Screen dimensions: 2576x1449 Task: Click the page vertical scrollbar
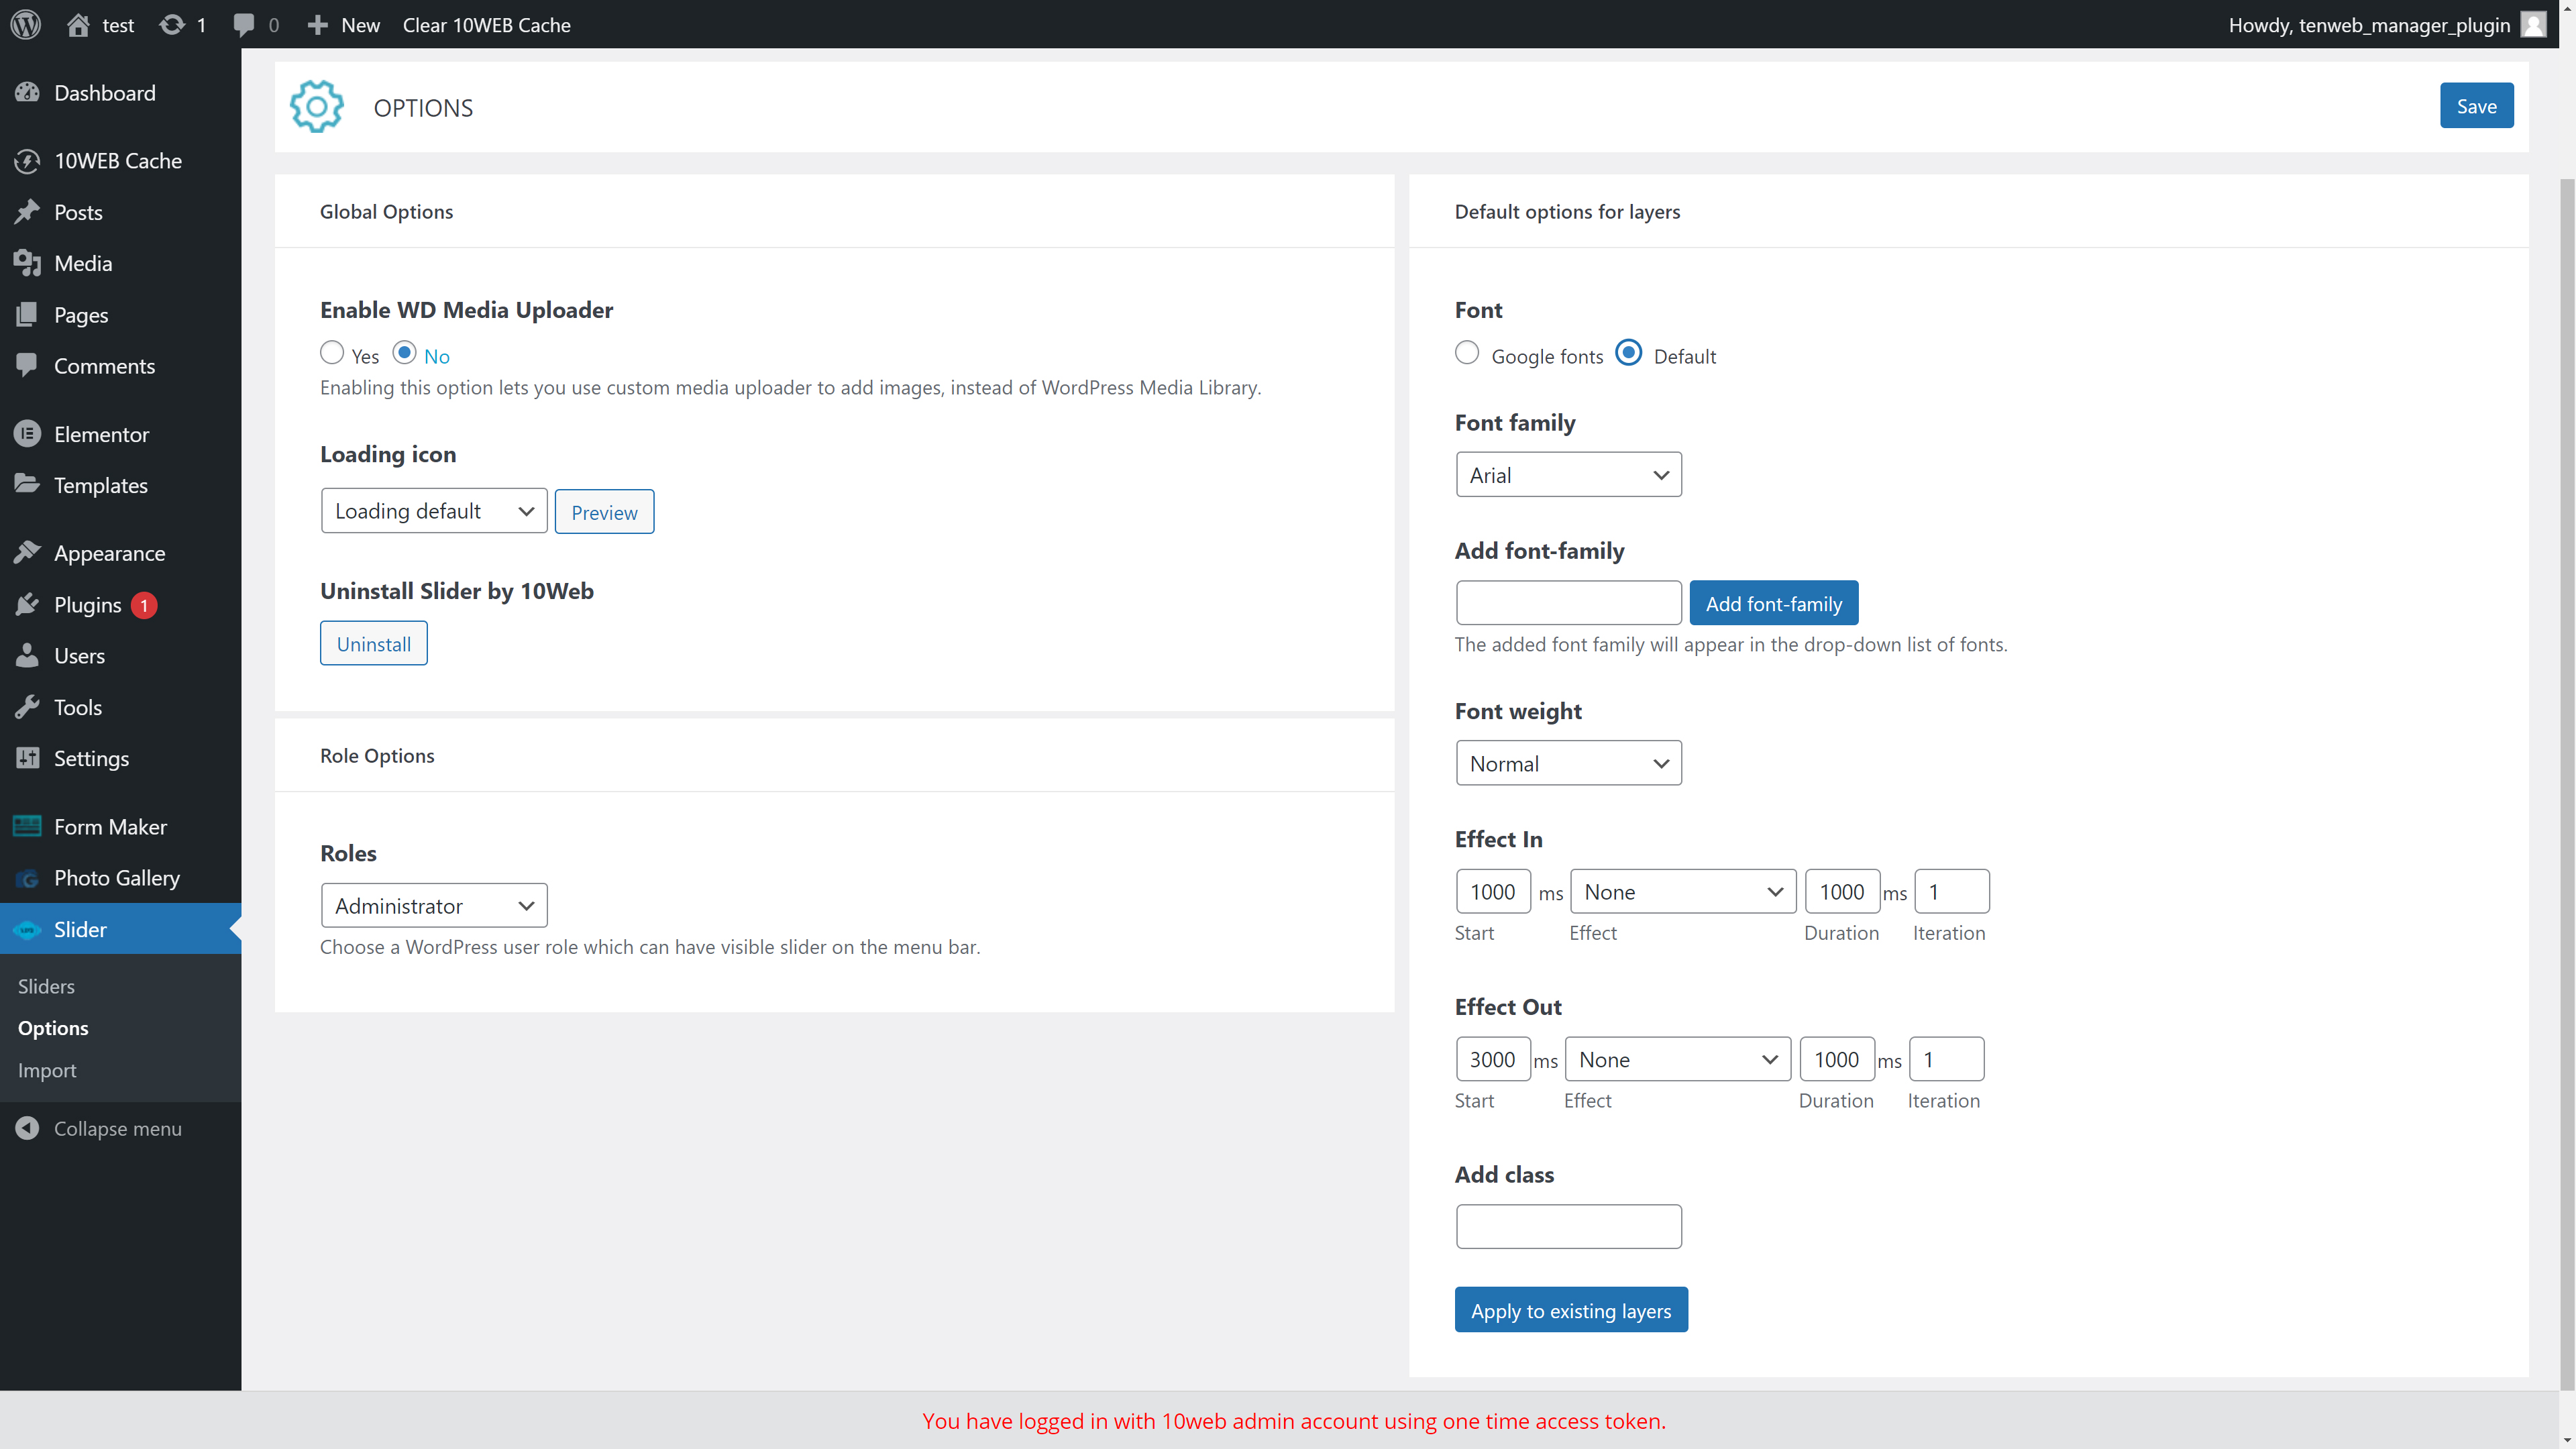click(x=2567, y=784)
